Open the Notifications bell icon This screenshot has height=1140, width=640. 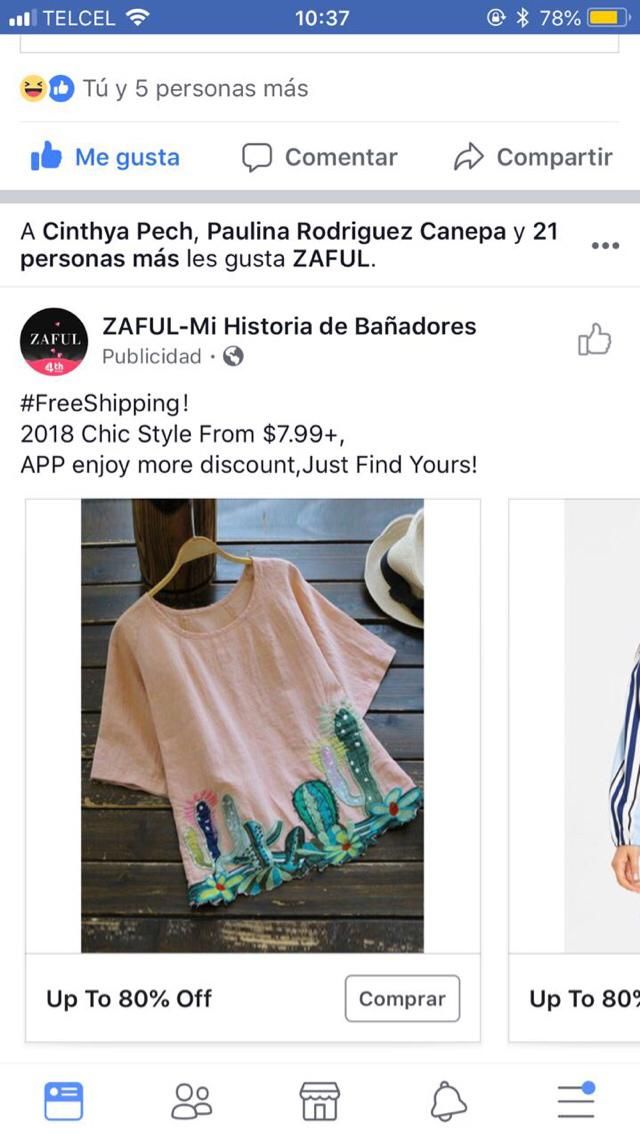point(448,1101)
